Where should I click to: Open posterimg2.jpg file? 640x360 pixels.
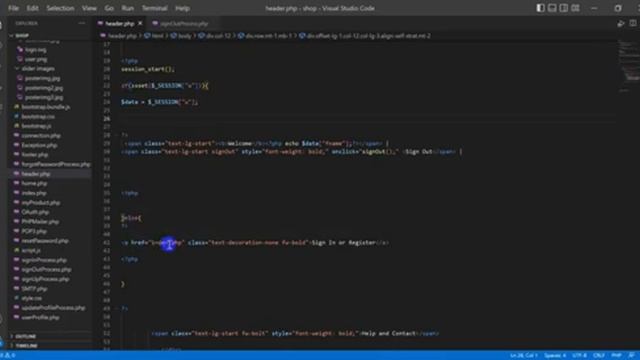44,88
